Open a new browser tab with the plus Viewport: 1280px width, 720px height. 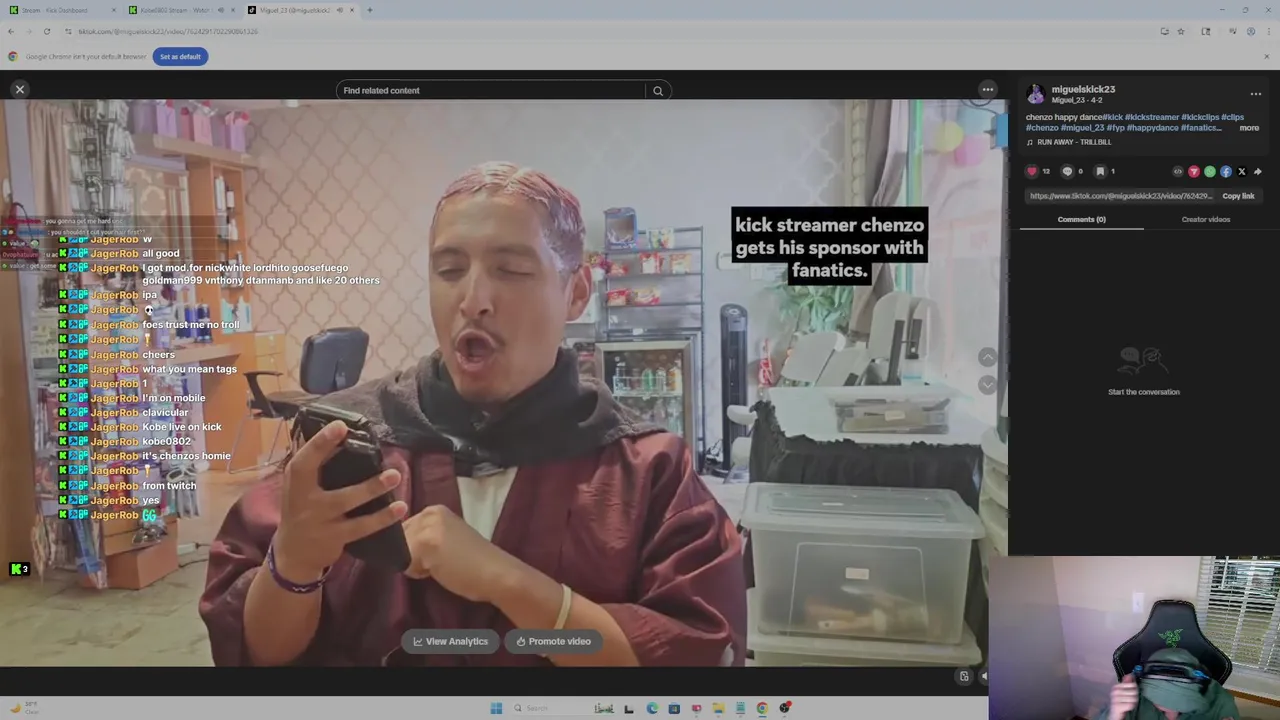tap(369, 10)
